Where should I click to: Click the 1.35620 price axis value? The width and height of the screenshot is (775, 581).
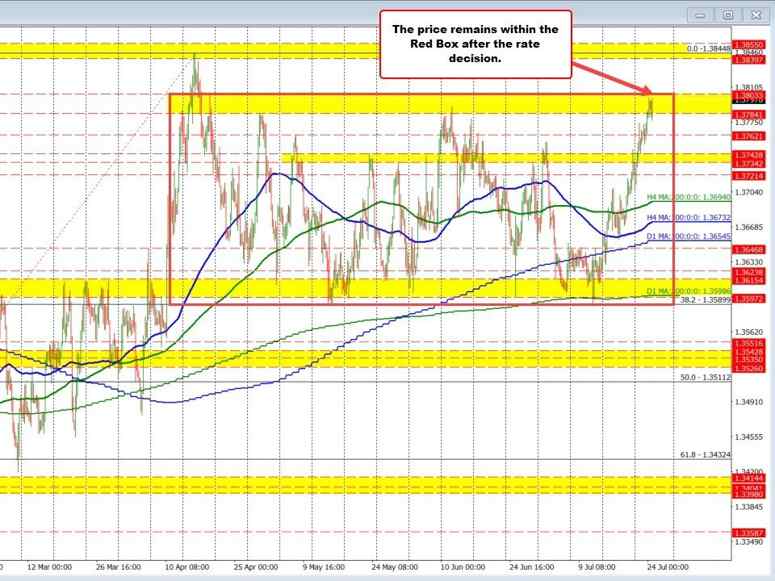(x=749, y=332)
